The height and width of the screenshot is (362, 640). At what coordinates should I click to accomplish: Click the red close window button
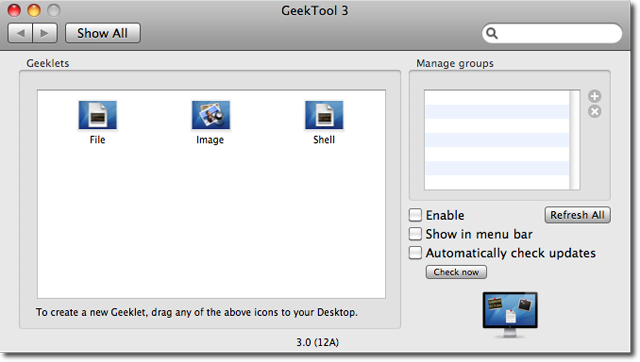pyautogui.click(x=14, y=10)
